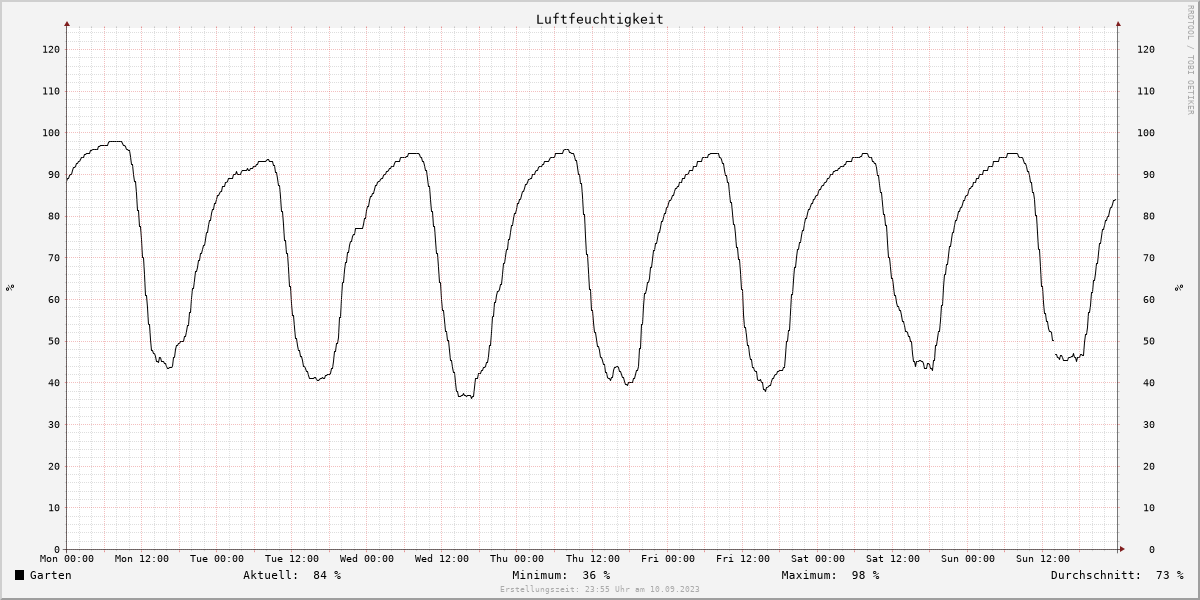
Task: Click the 120 label on the left axis
Action: click(x=51, y=49)
